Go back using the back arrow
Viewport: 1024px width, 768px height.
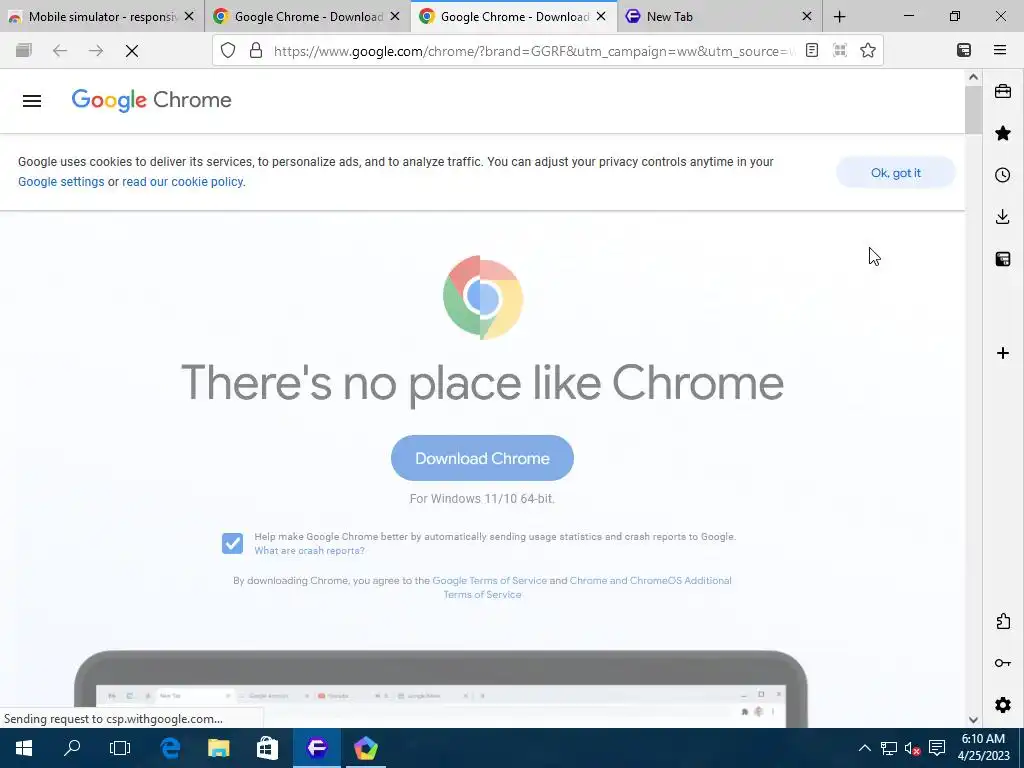[x=60, y=50]
